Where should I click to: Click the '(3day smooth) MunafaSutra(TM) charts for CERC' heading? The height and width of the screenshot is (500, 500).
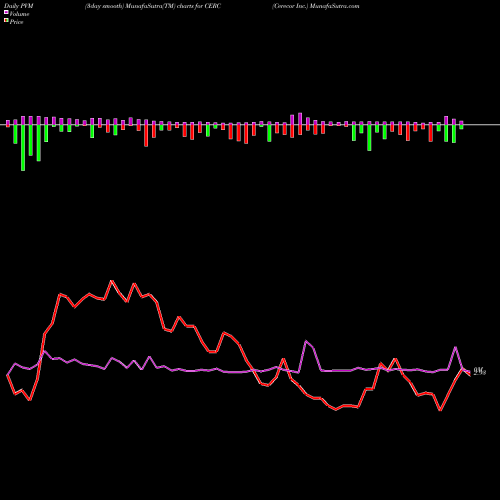tap(153, 6)
